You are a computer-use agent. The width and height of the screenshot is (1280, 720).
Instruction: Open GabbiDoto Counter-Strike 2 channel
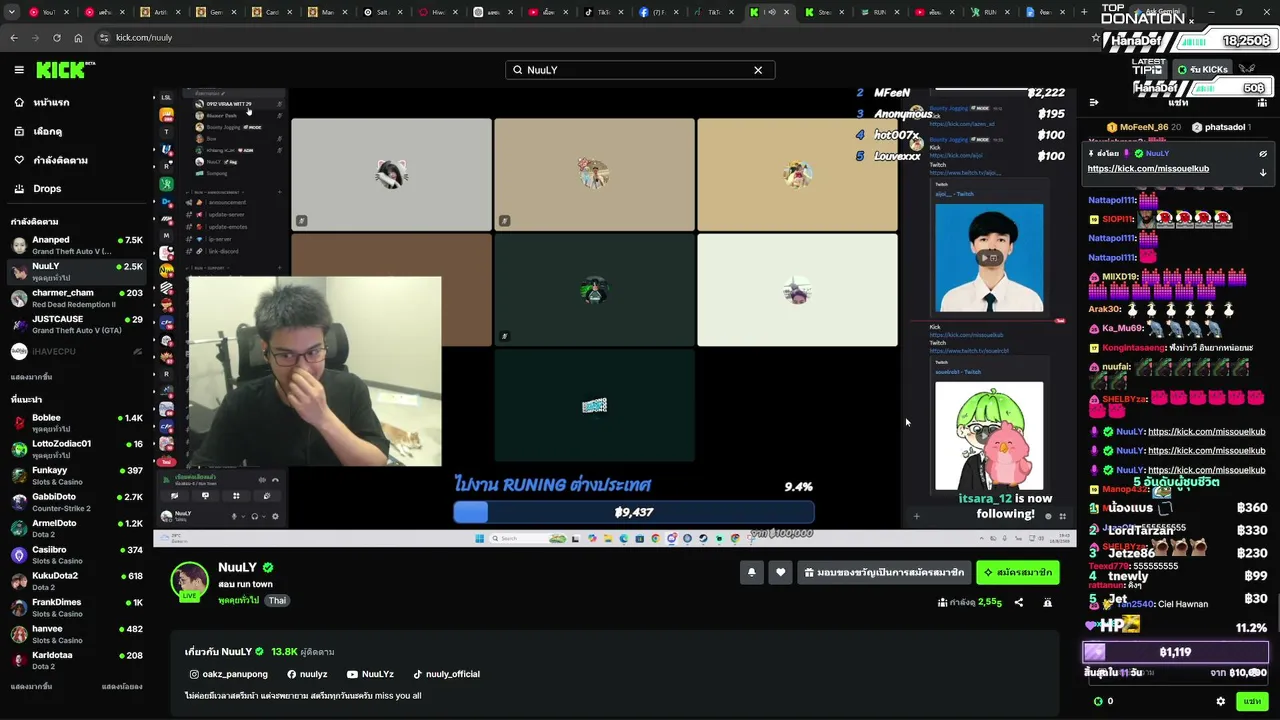click(77, 502)
